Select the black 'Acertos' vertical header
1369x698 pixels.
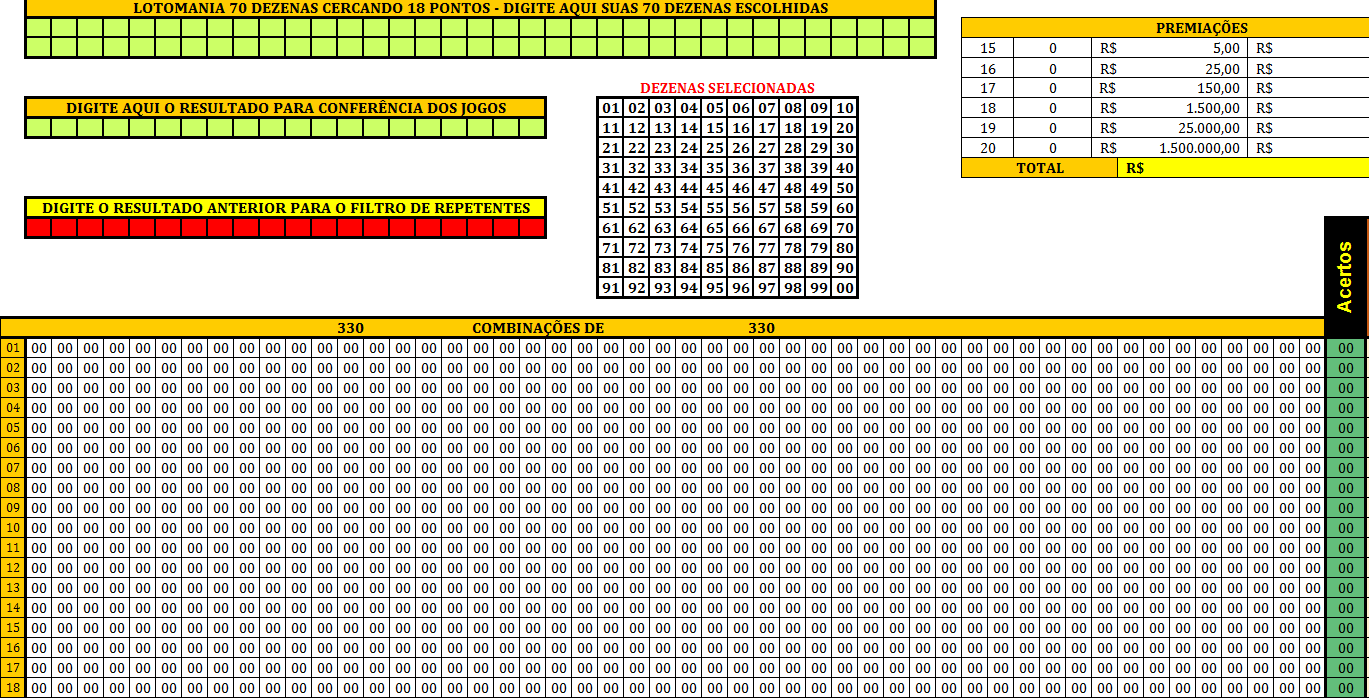(1346, 277)
